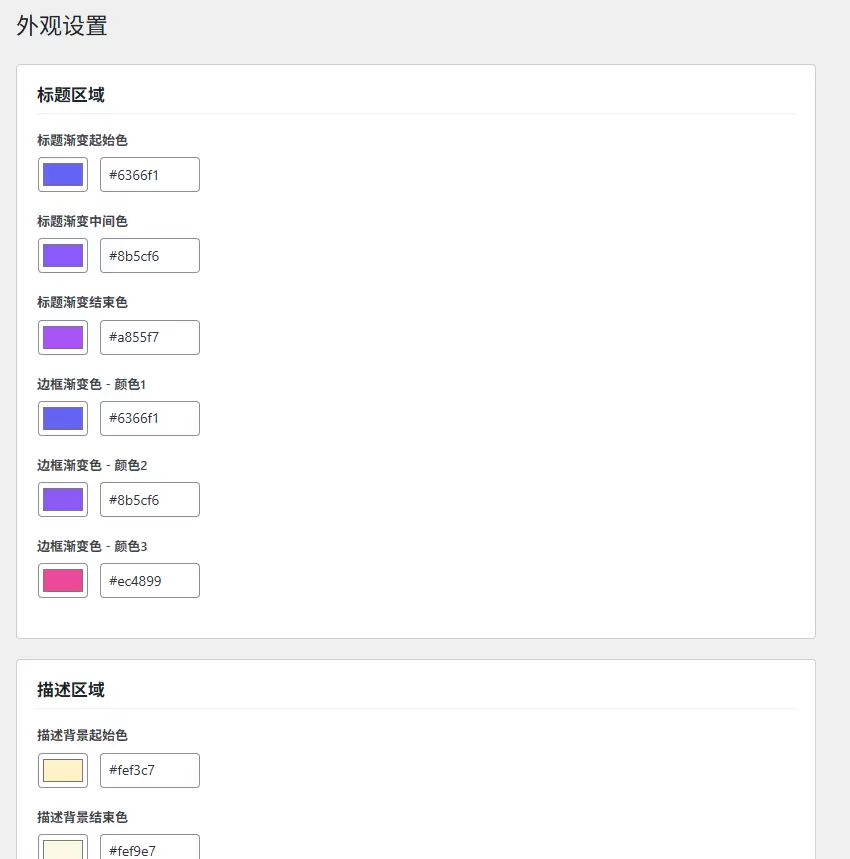Click the #a855f7 hex input field
Viewport: 850px width, 859px height.
(x=150, y=337)
